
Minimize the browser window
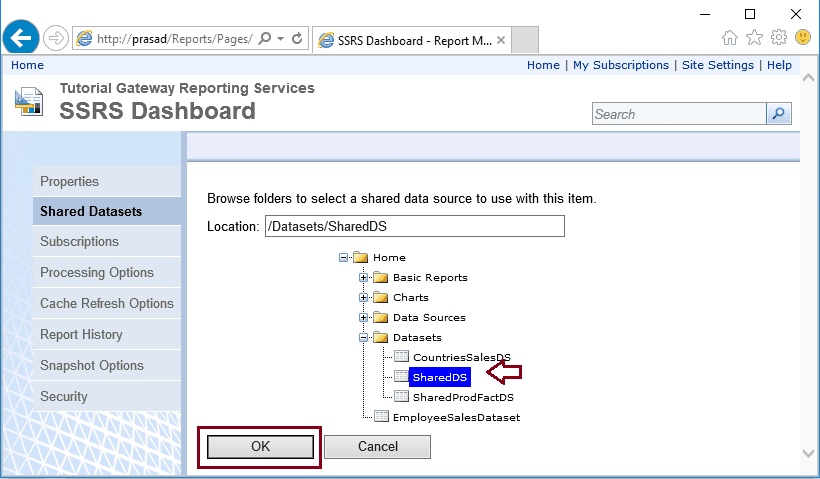(x=705, y=14)
